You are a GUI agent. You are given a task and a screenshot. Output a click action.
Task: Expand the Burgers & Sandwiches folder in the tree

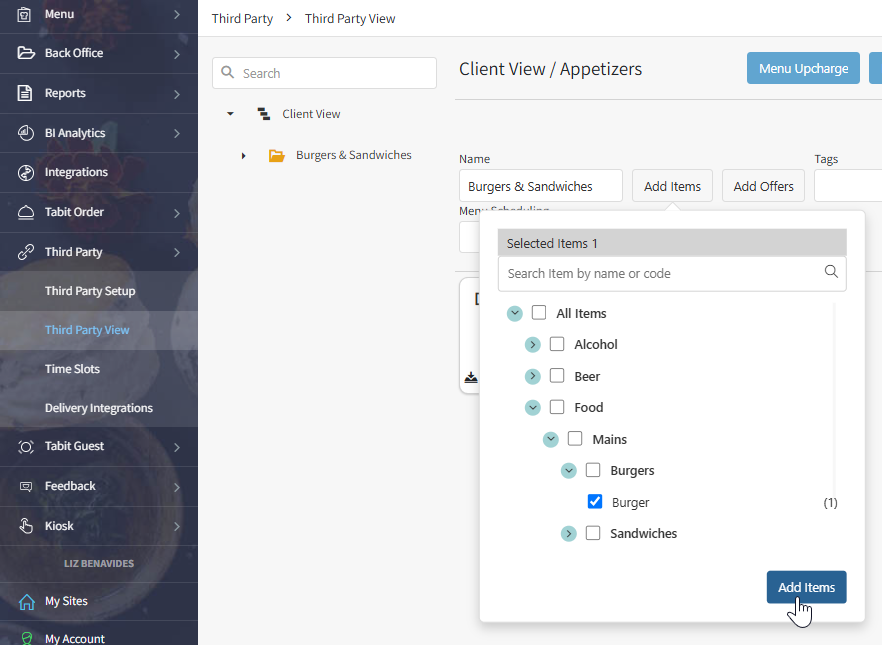(244, 155)
